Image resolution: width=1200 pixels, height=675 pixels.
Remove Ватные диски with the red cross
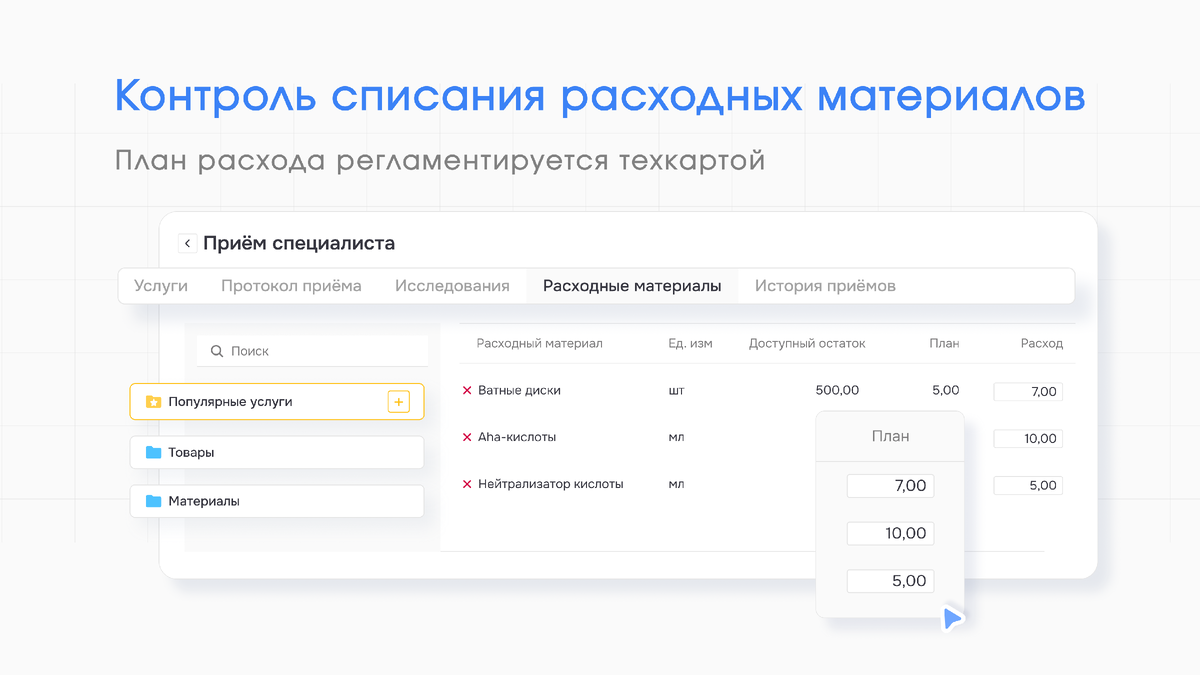click(467, 391)
